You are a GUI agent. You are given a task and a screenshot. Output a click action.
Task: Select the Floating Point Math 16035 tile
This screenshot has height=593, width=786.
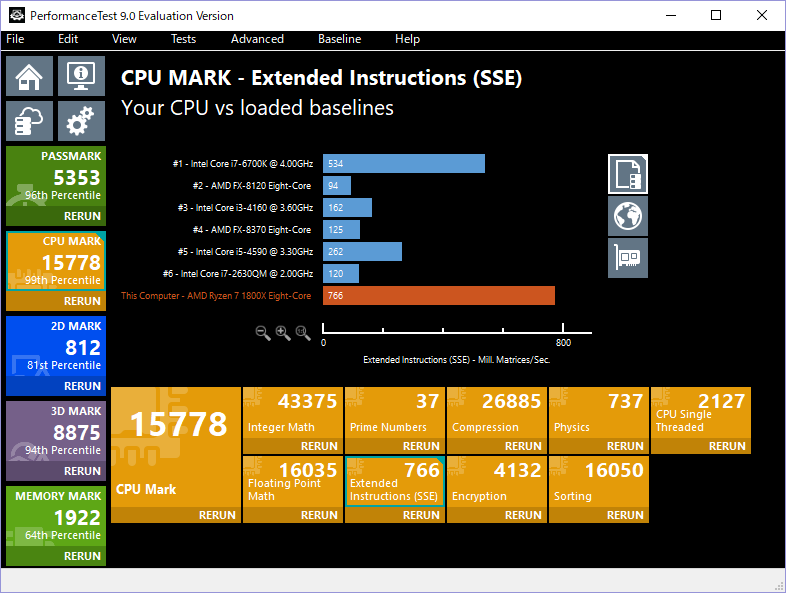(x=293, y=481)
